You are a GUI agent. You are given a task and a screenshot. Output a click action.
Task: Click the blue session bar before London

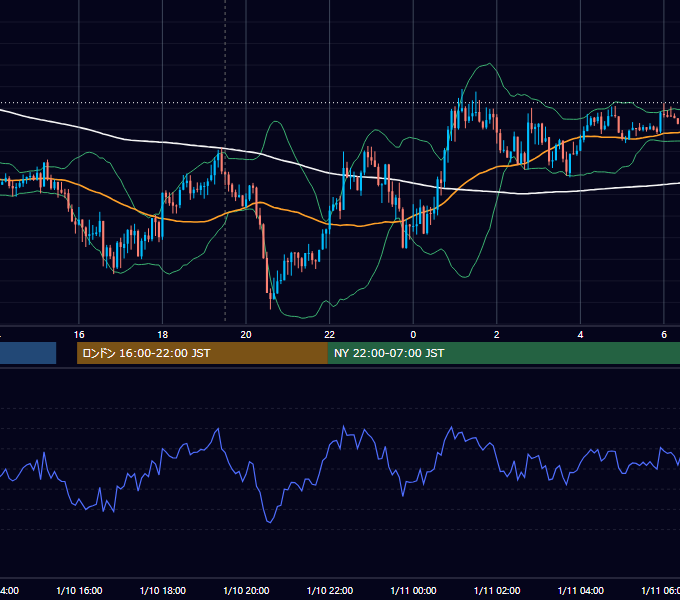[28, 353]
